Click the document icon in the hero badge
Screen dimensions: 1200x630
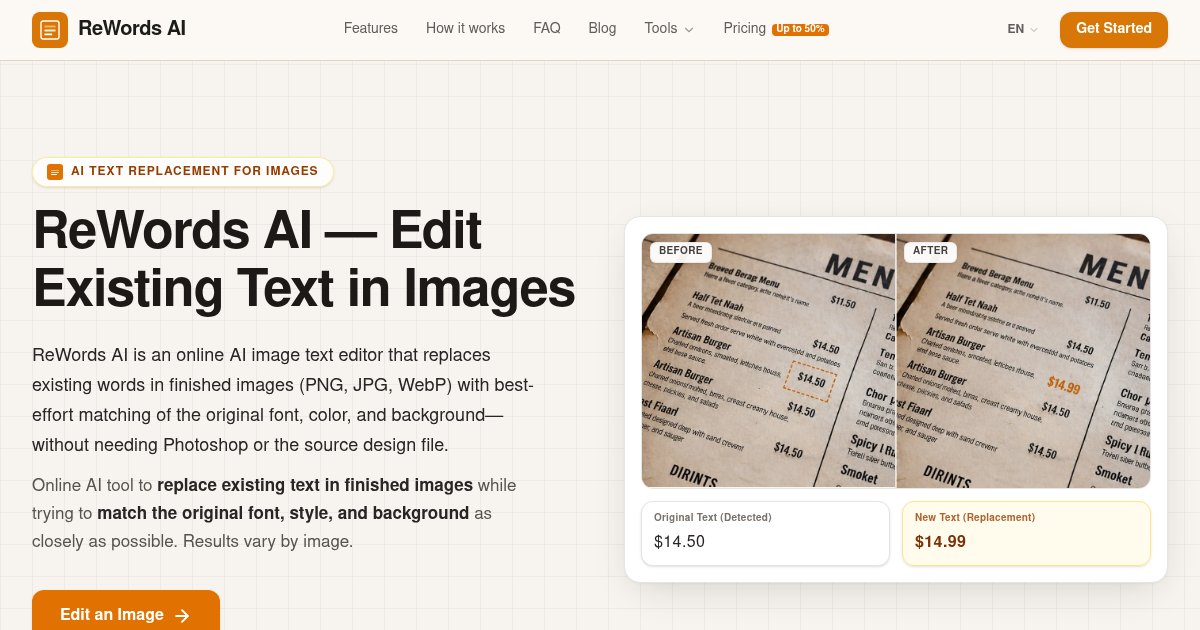click(55, 172)
